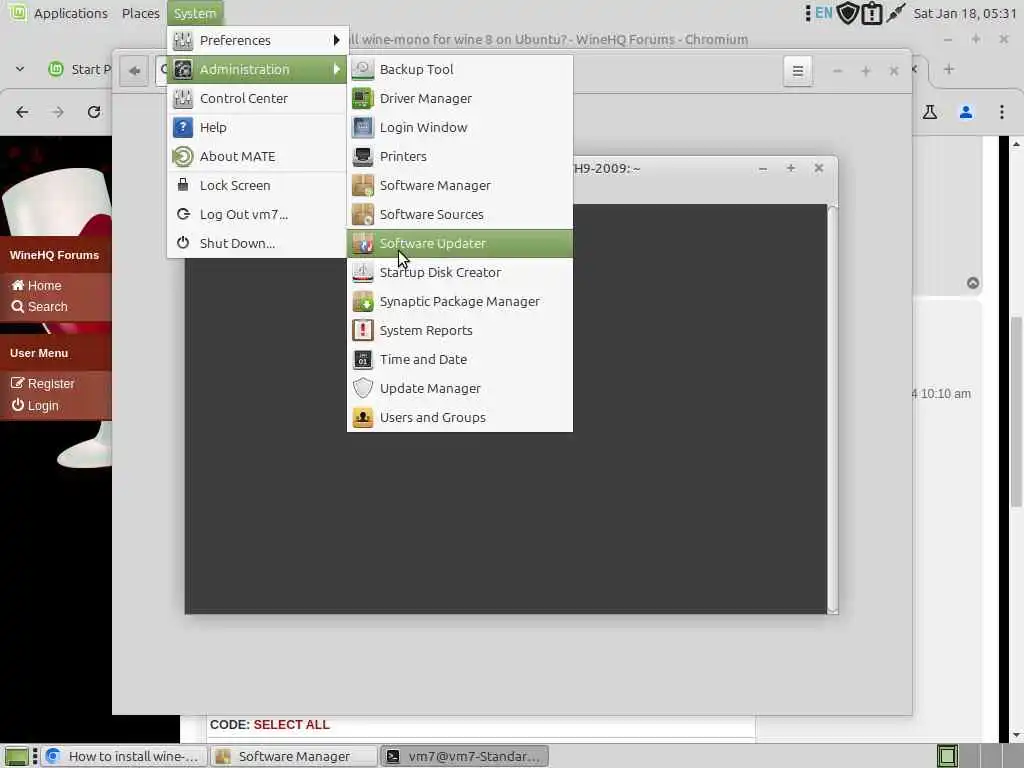1024x768 pixels.
Task: Click the About MATE icon
Action: click(183, 156)
